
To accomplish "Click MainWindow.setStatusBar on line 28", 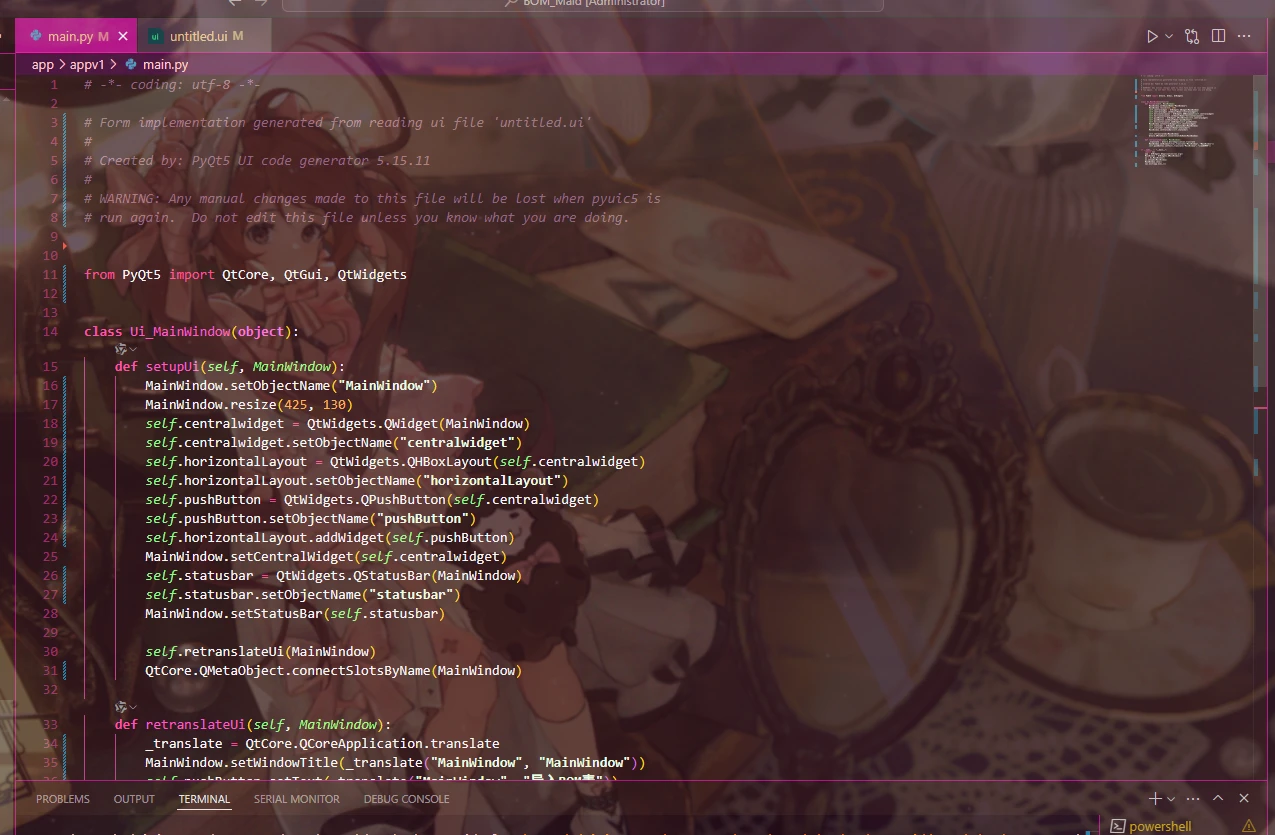I will tap(233, 614).
